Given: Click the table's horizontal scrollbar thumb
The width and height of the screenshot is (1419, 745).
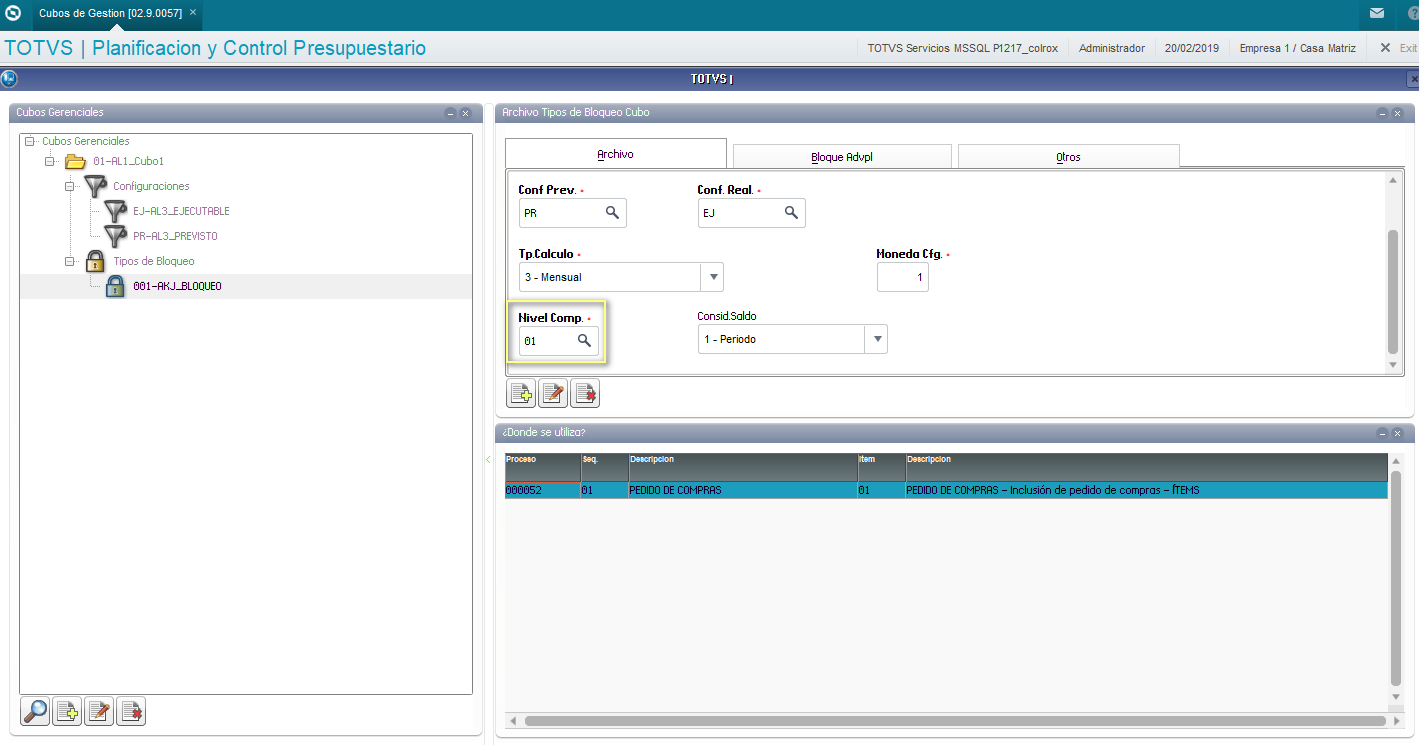Looking at the screenshot, I should [954, 720].
